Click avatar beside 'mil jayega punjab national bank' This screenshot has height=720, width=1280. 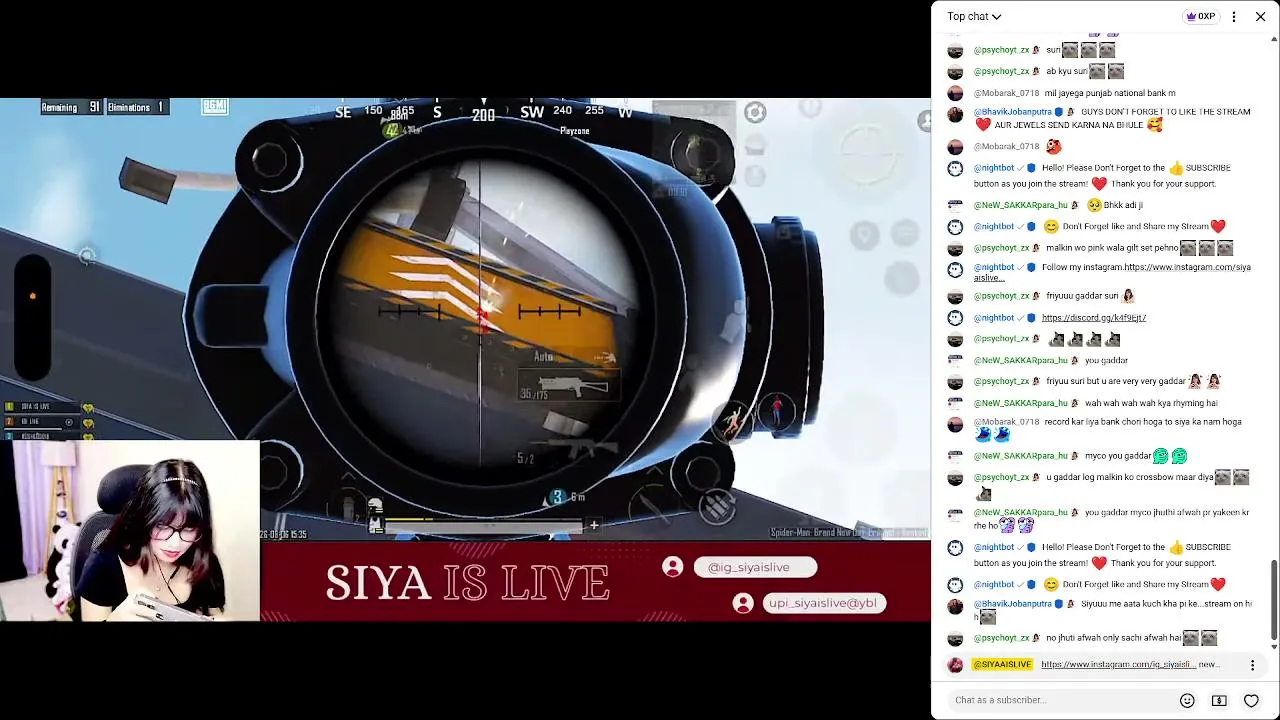pyautogui.click(x=955, y=93)
